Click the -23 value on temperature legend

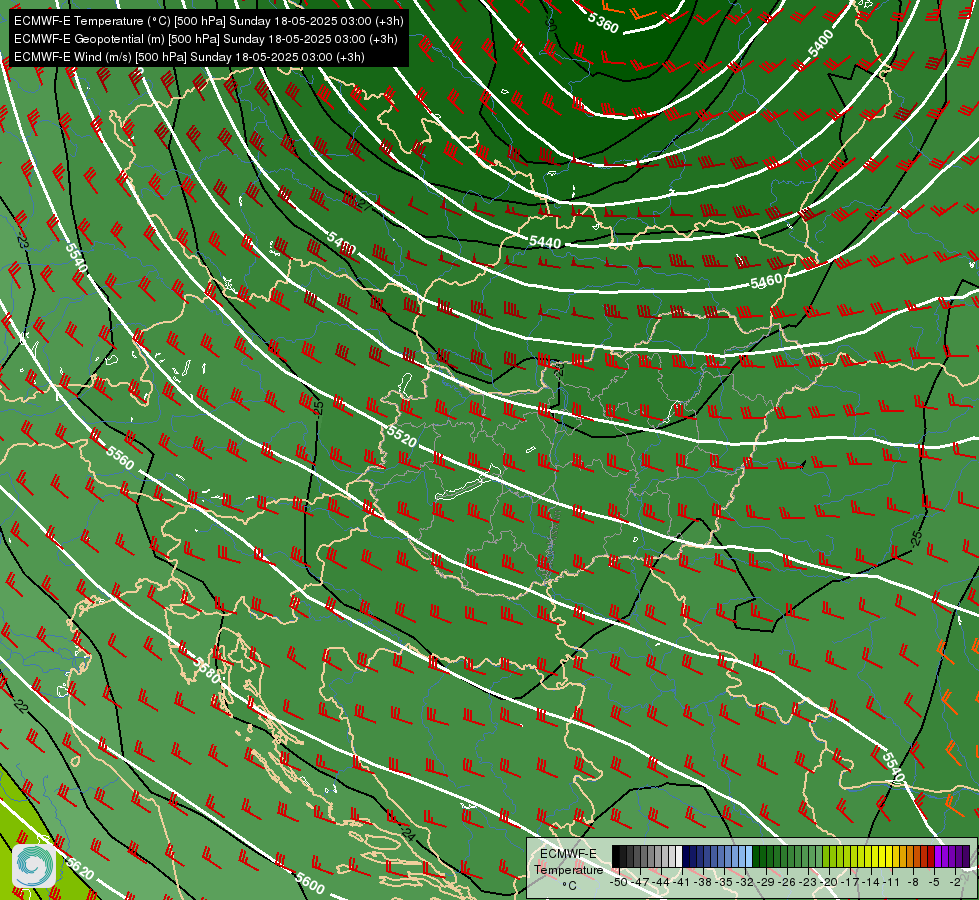pyautogui.click(x=809, y=882)
